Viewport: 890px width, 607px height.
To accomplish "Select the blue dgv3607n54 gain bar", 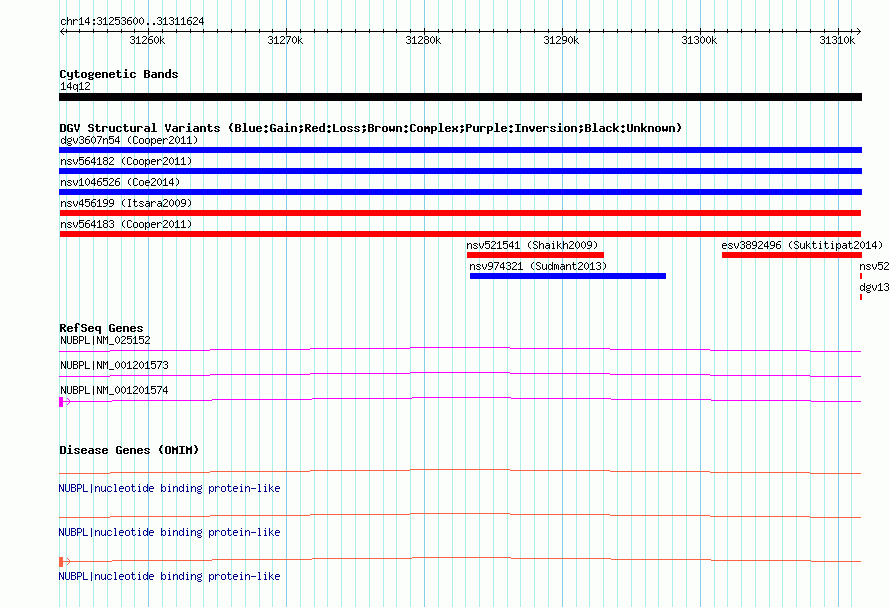I will 460,150.
